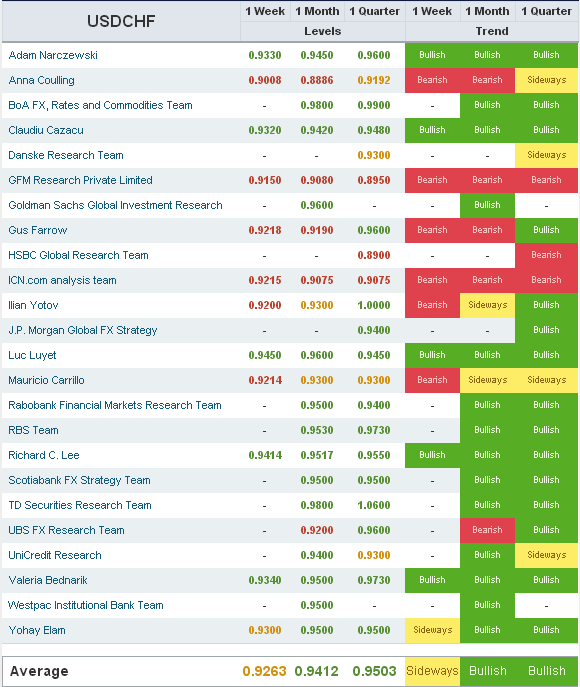Image resolution: width=580 pixels, height=687 pixels.
Task: Select ICN.com 1 Week level 0.9215
Action: 265,280
